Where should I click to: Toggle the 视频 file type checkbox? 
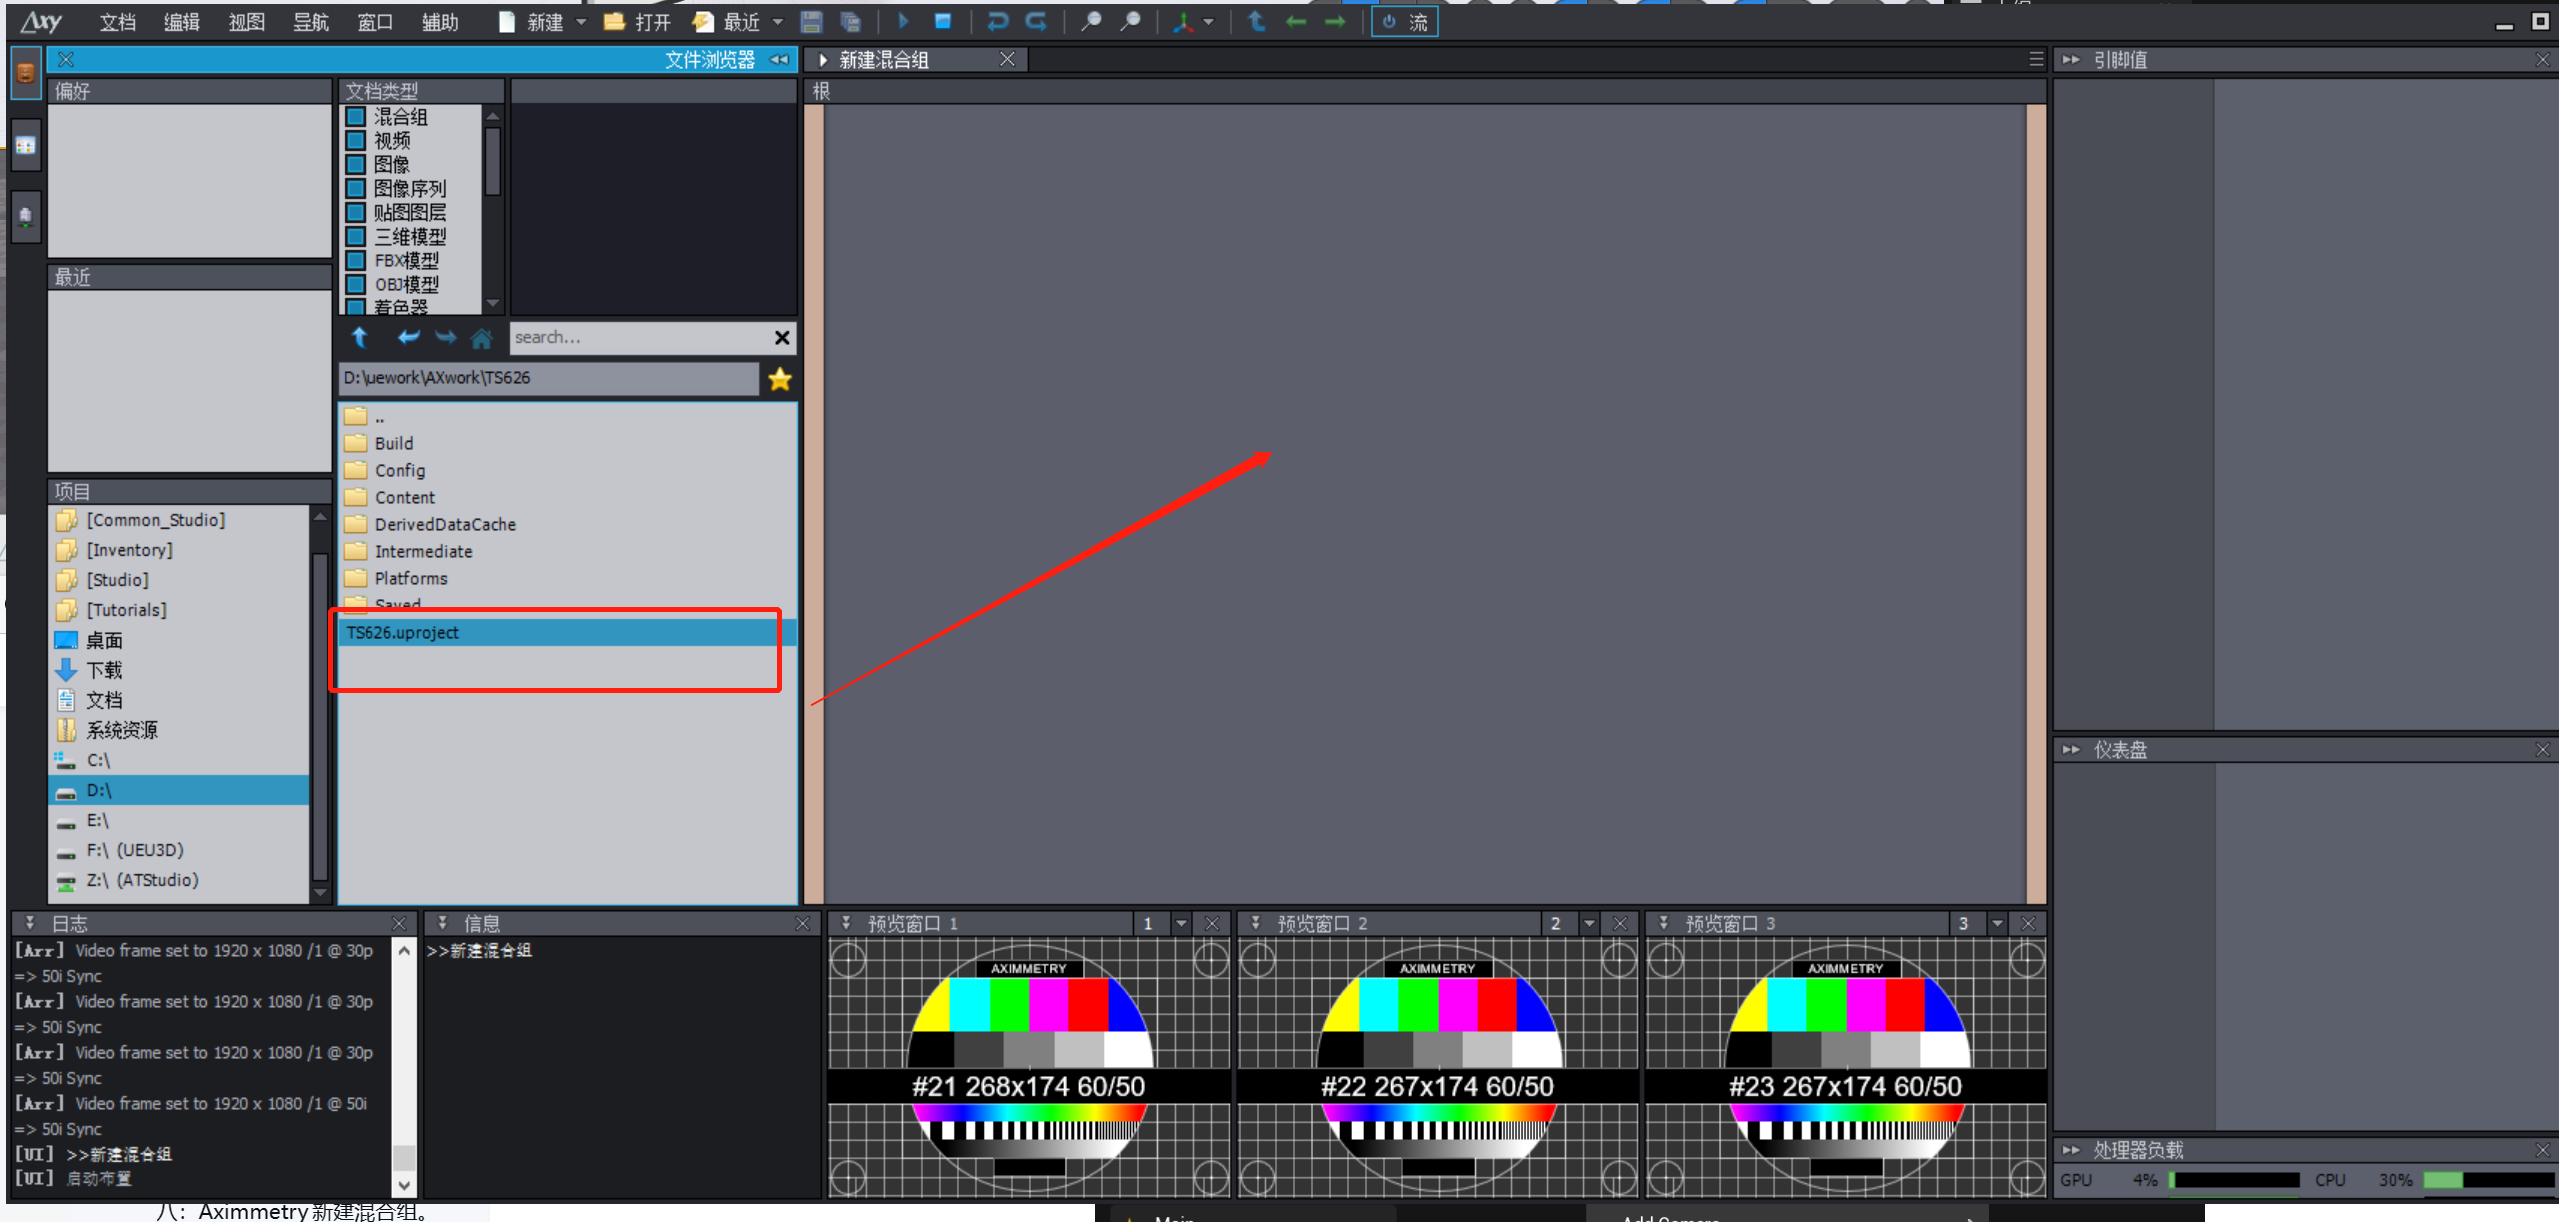[x=356, y=141]
